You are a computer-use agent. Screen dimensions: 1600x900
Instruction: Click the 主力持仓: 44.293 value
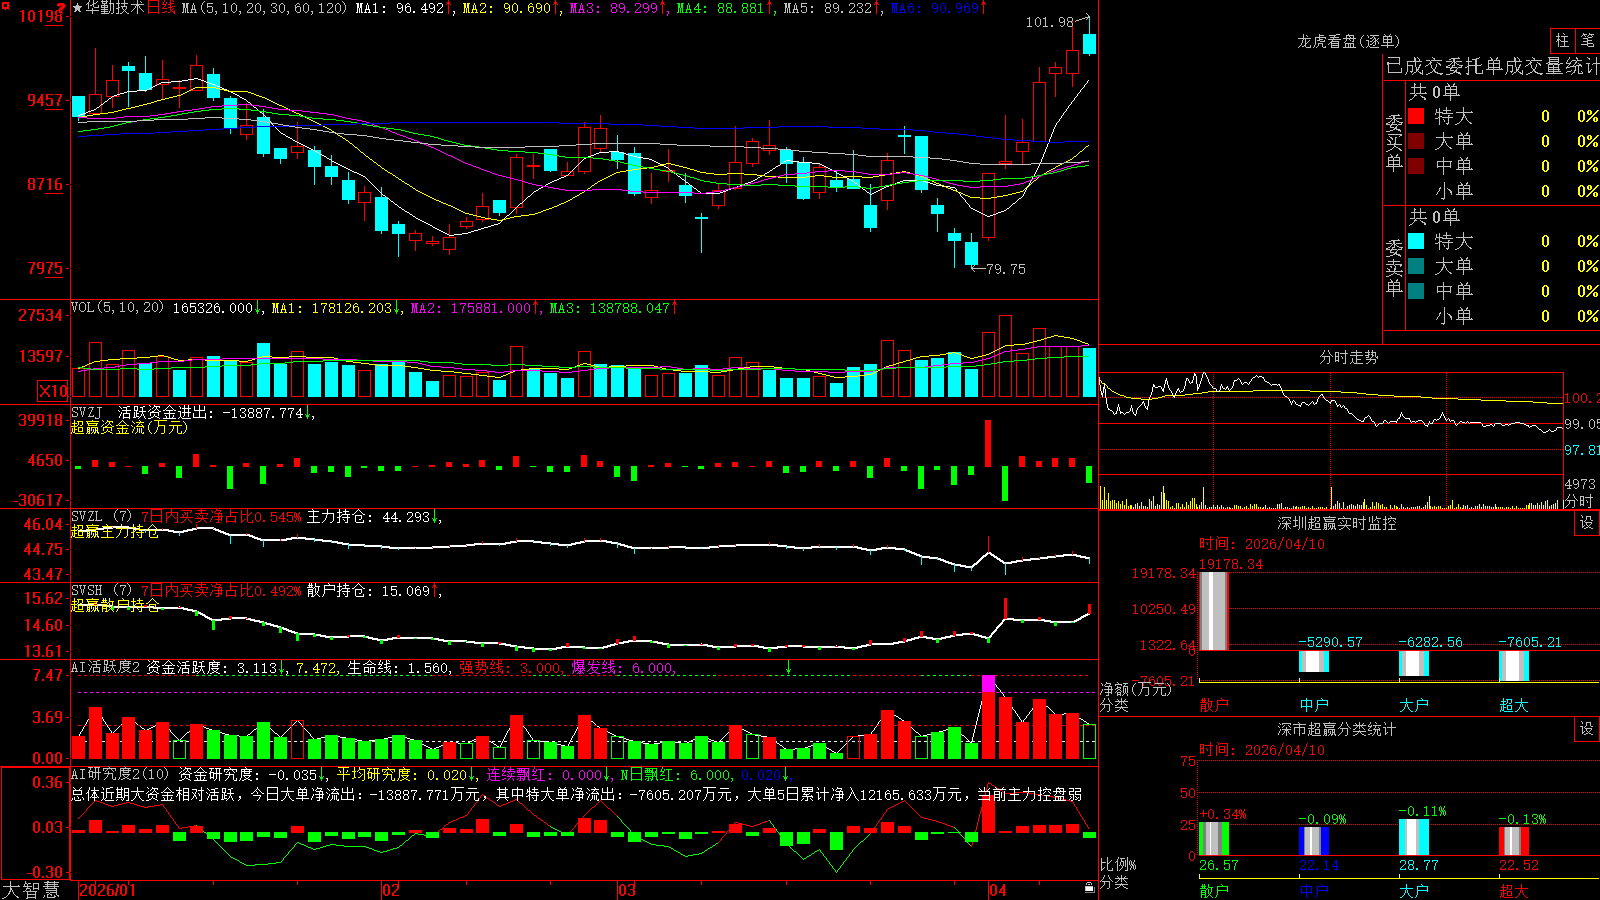368,517
